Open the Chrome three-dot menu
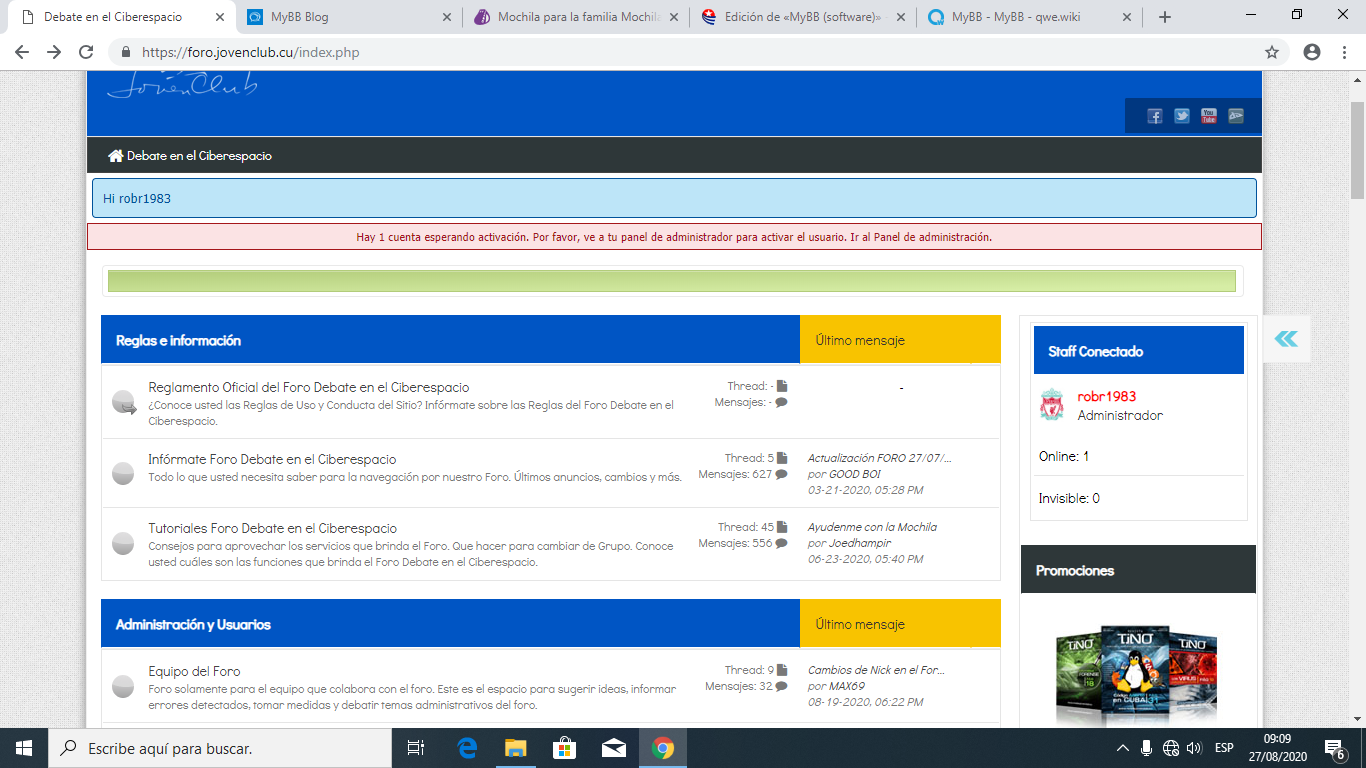This screenshot has height=768, width=1366. [1345, 52]
